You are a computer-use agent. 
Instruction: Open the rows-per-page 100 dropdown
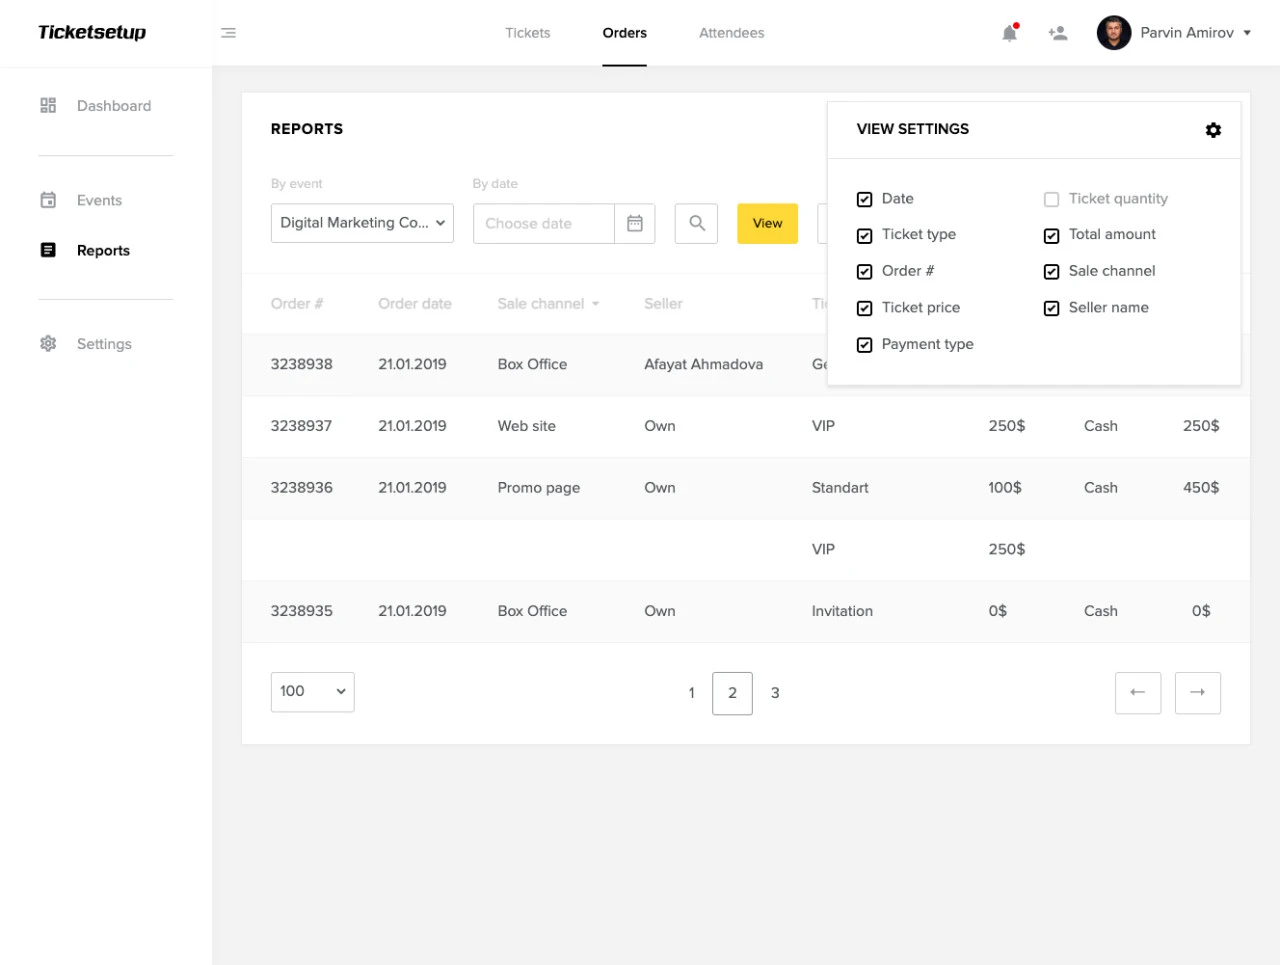312,691
